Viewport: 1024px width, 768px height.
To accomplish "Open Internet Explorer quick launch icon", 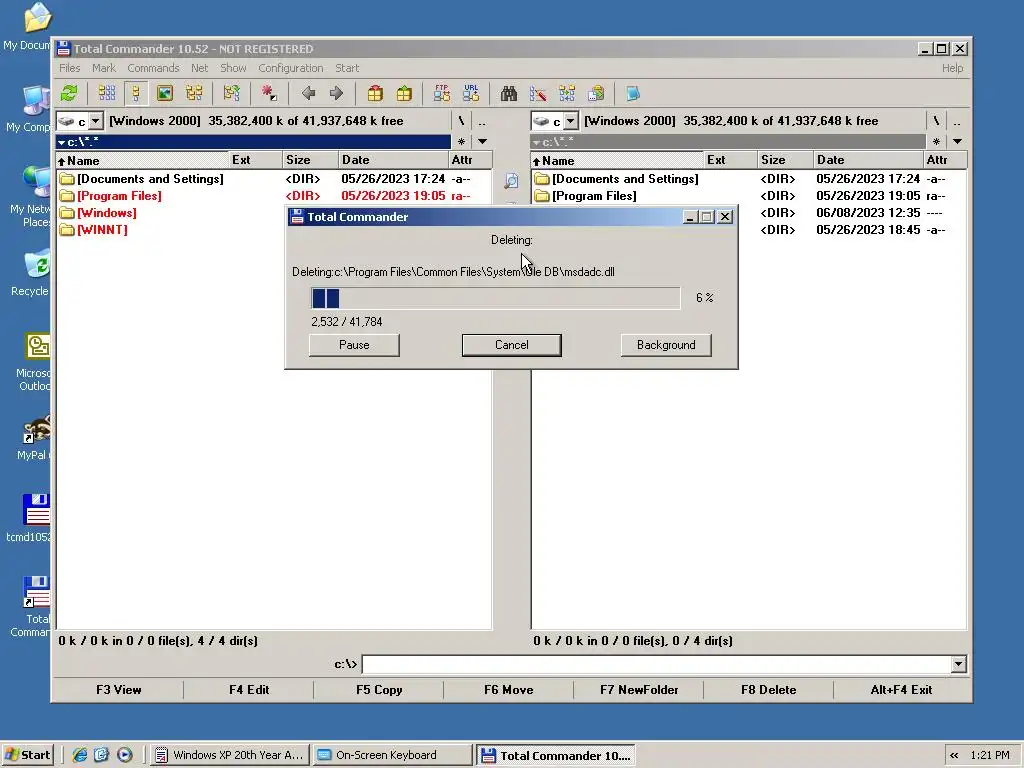I will pyautogui.click(x=80, y=755).
